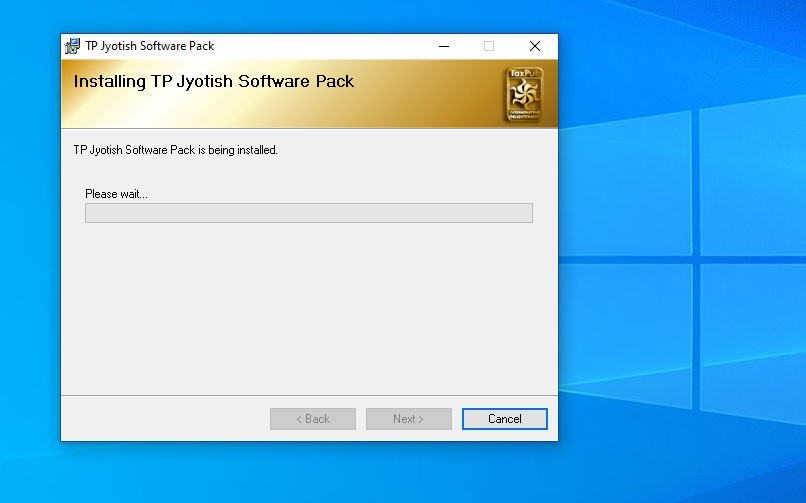Viewport: 806px width, 503px height.
Task: Click the installation progress bar
Action: click(308, 213)
